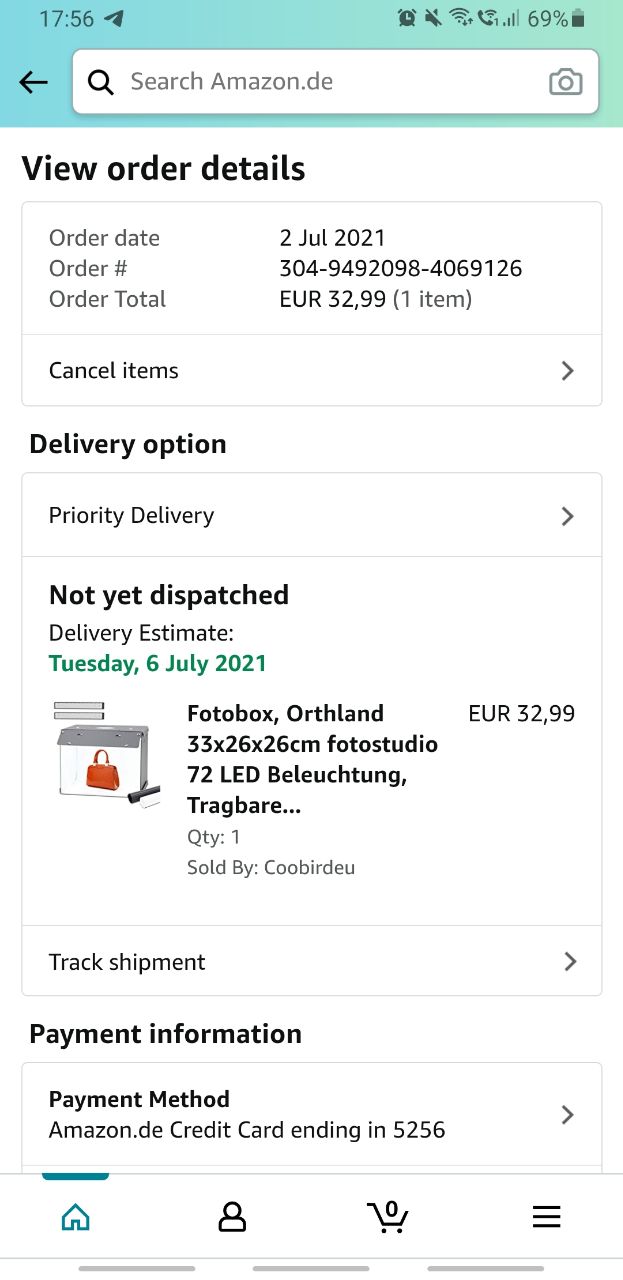Image resolution: width=623 pixels, height=1280 pixels.
Task: Open the Fotobox product thumbnail
Action: pyautogui.click(x=107, y=753)
